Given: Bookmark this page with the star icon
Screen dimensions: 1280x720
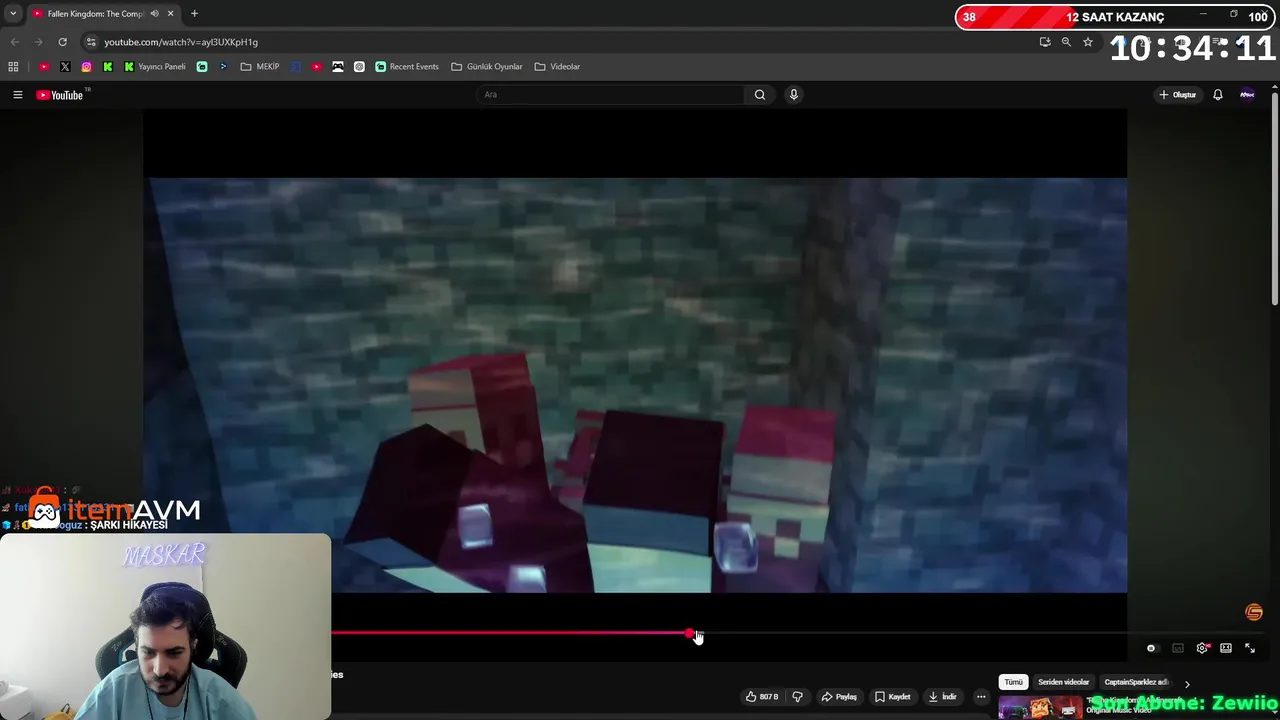Looking at the screenshot, I should [x=1088, y=42].
